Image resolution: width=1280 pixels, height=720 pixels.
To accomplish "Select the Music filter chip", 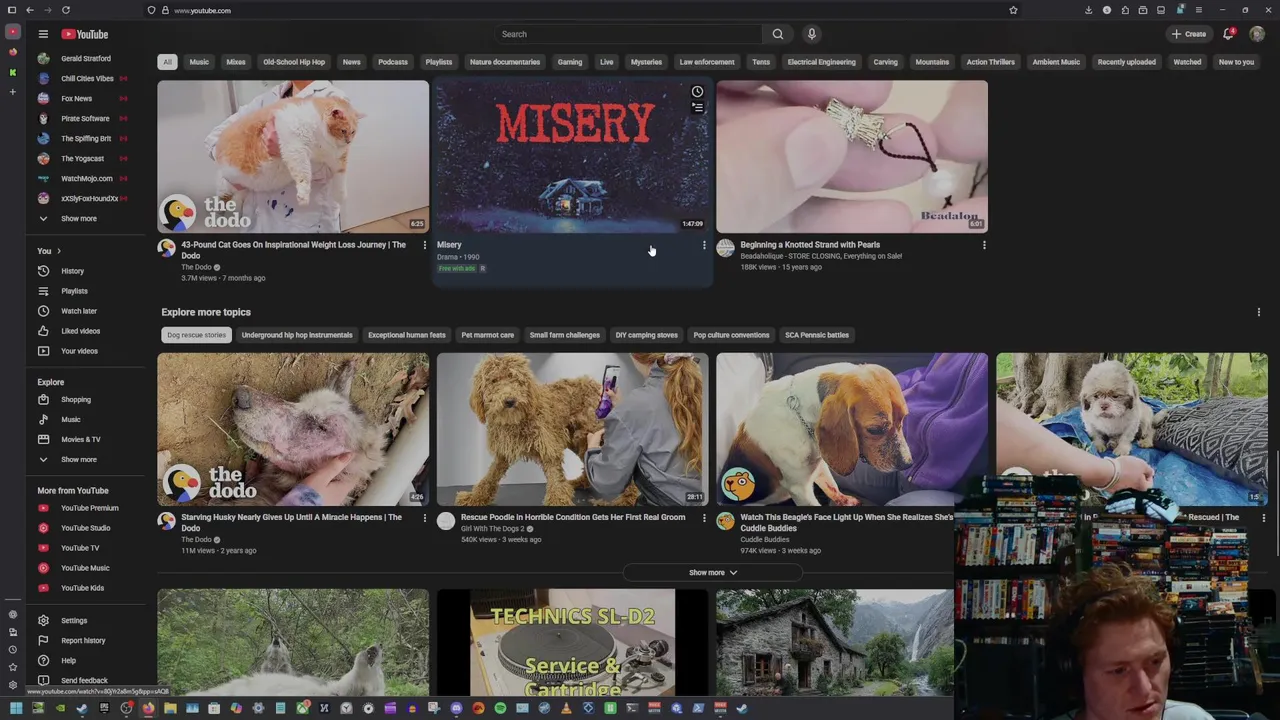I will 199,62.
